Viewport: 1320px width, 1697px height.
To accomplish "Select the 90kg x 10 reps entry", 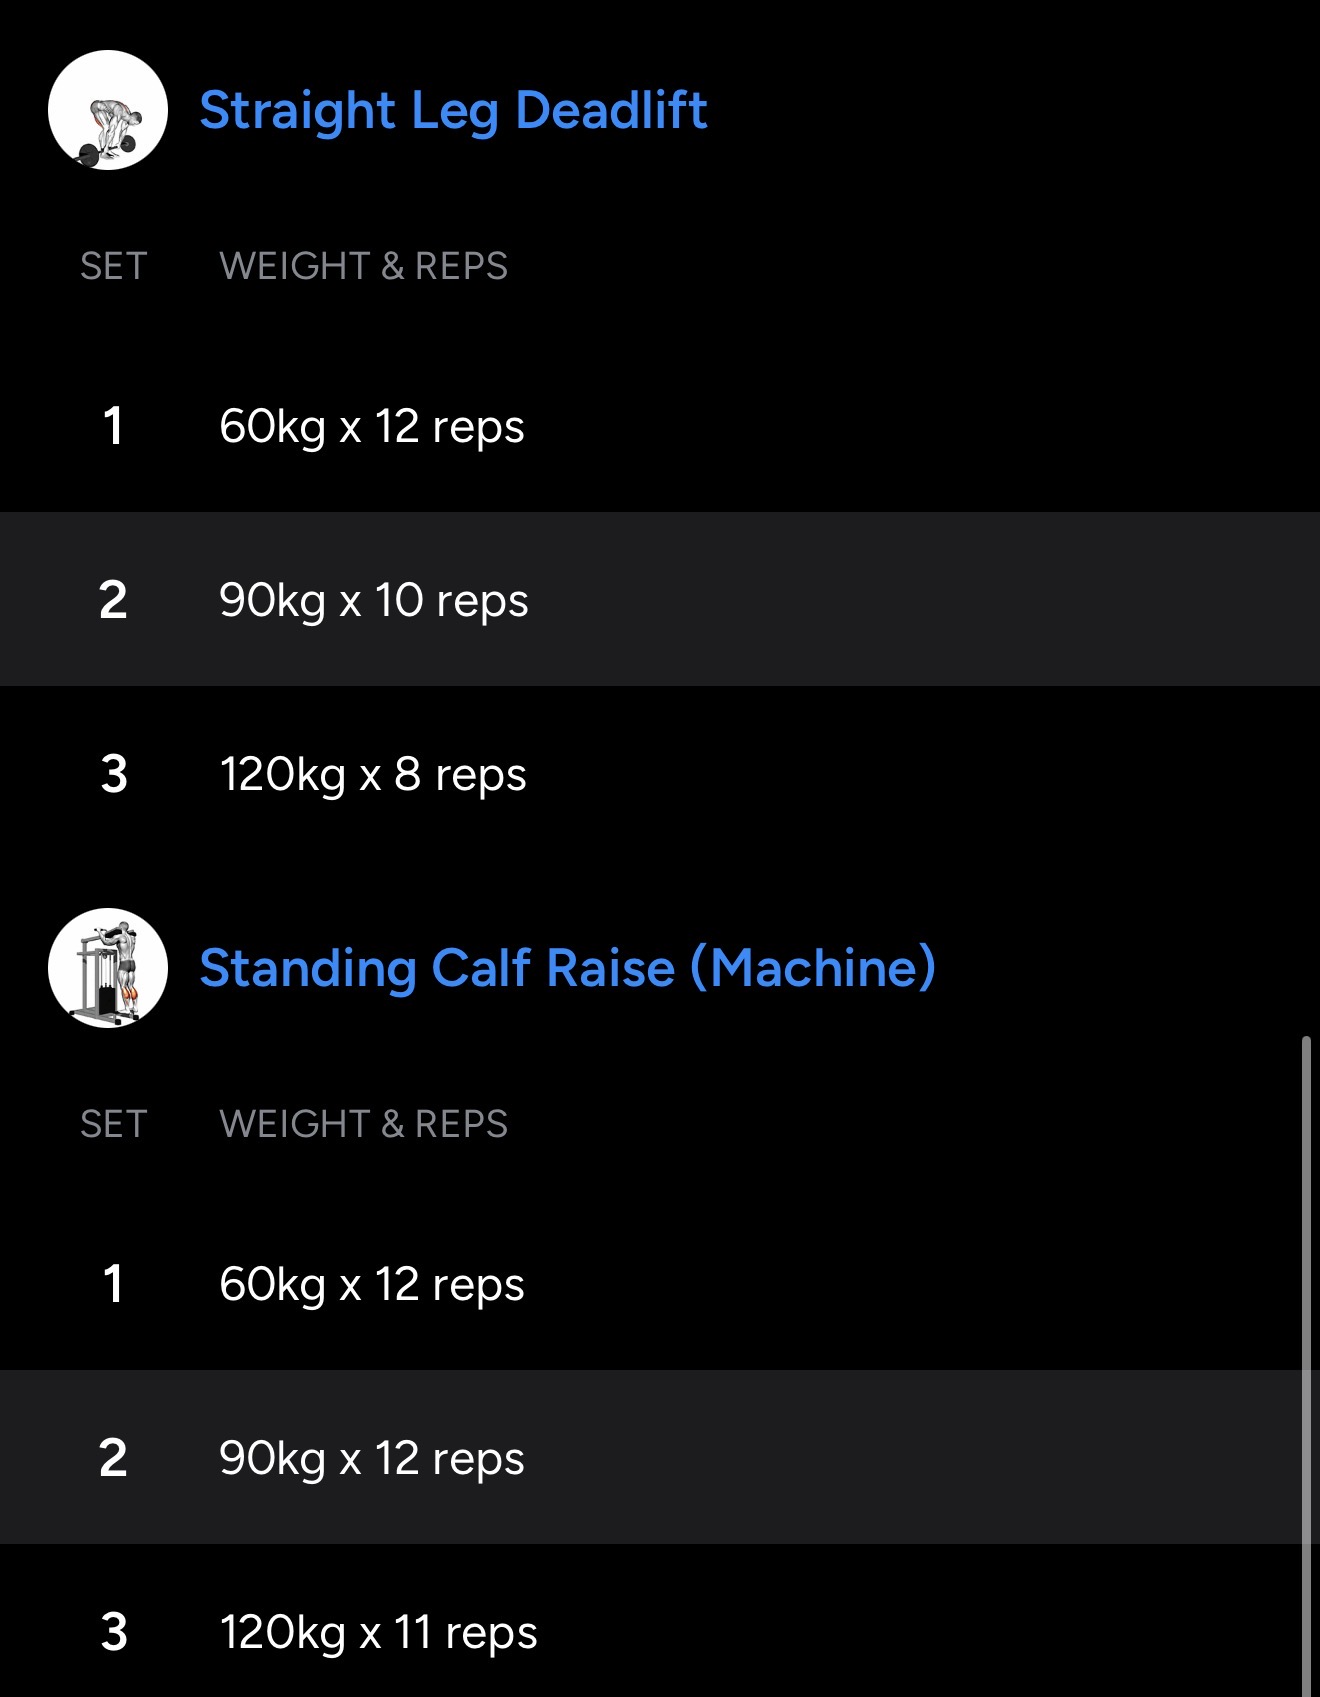I will [373, 600].
